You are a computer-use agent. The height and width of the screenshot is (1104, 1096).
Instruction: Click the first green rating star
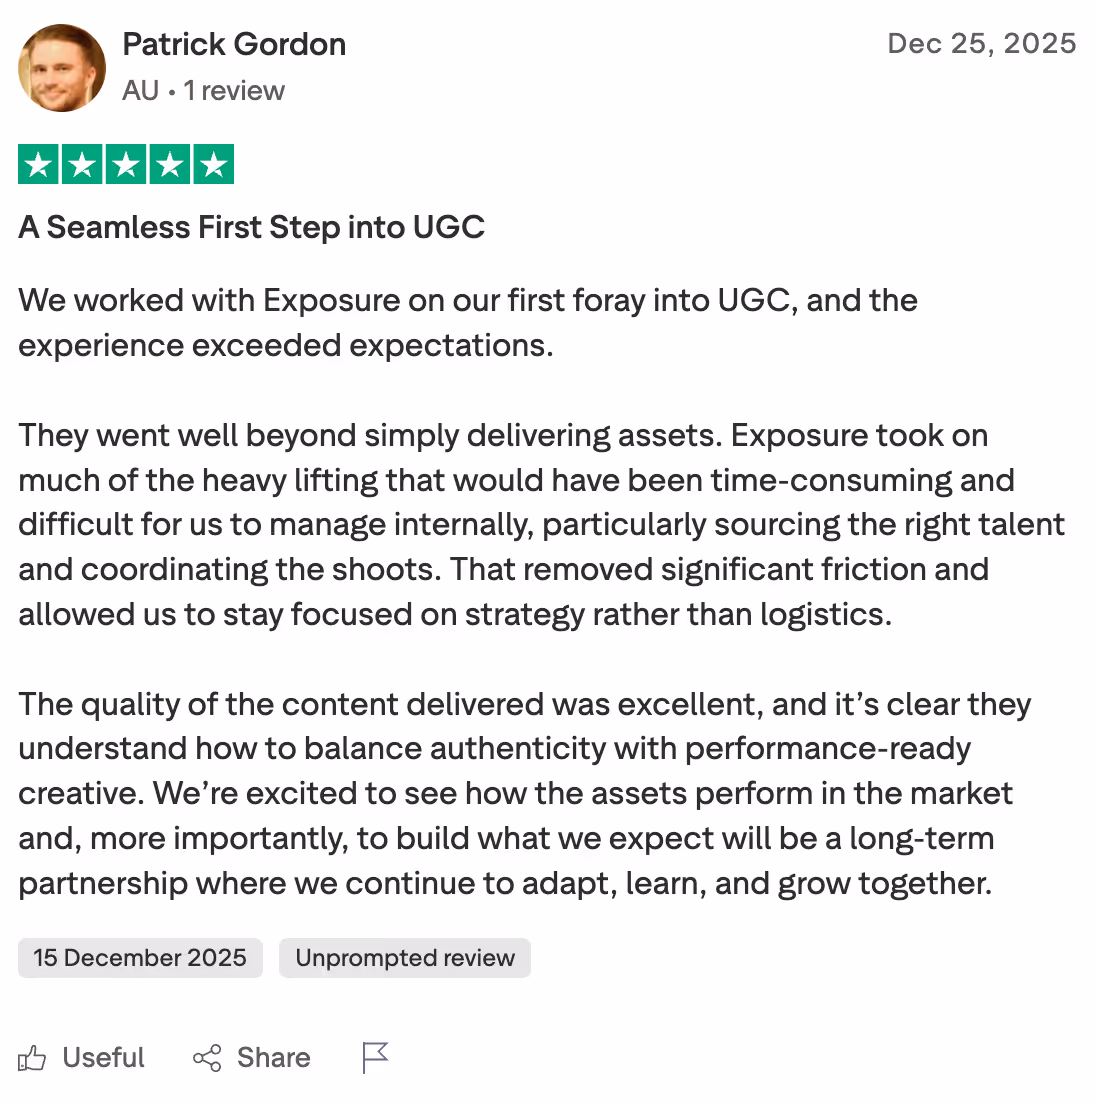pos(38,164)
